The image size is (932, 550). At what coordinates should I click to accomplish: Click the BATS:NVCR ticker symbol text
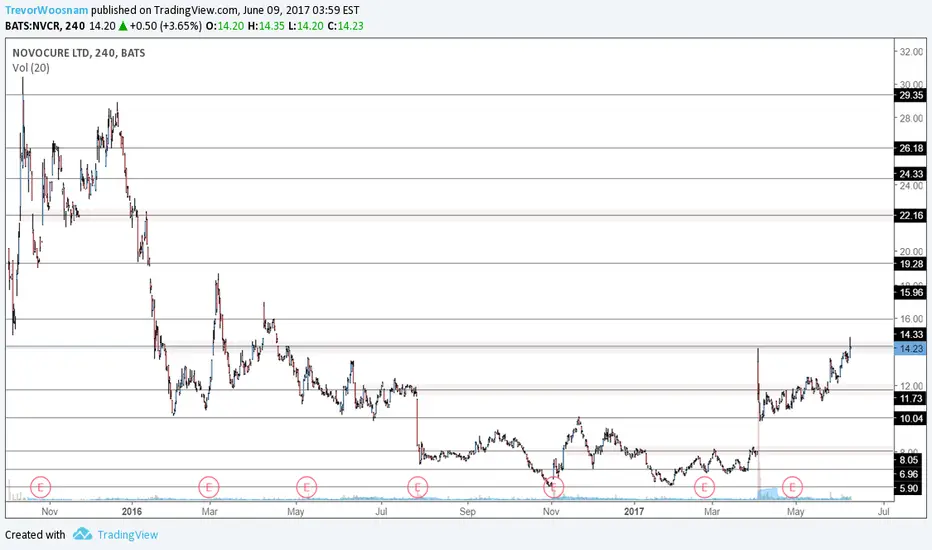[33, 26]
